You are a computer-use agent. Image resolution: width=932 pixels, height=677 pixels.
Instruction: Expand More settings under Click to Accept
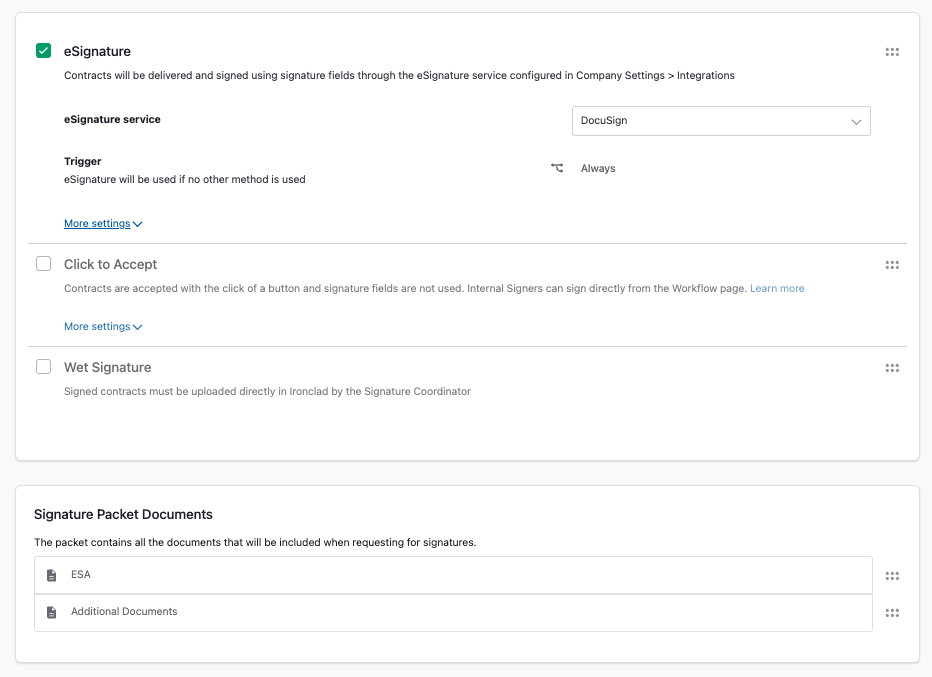tap(98, 326)
